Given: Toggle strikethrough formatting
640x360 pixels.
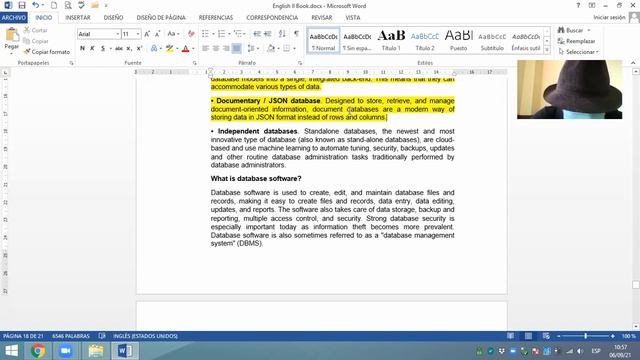Looking at the screenshot, I should click(x=119, y=48).
